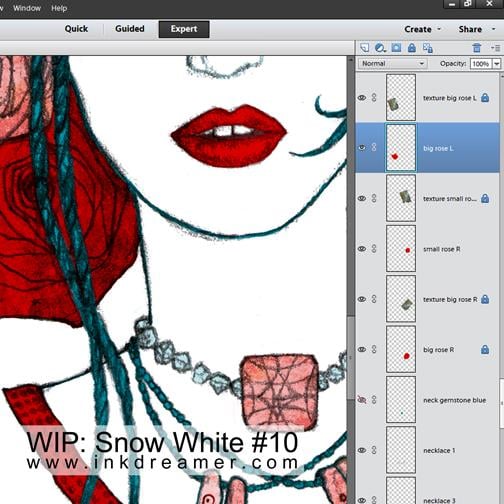Select layer name "neck gemstone blue"

point(454,400)
